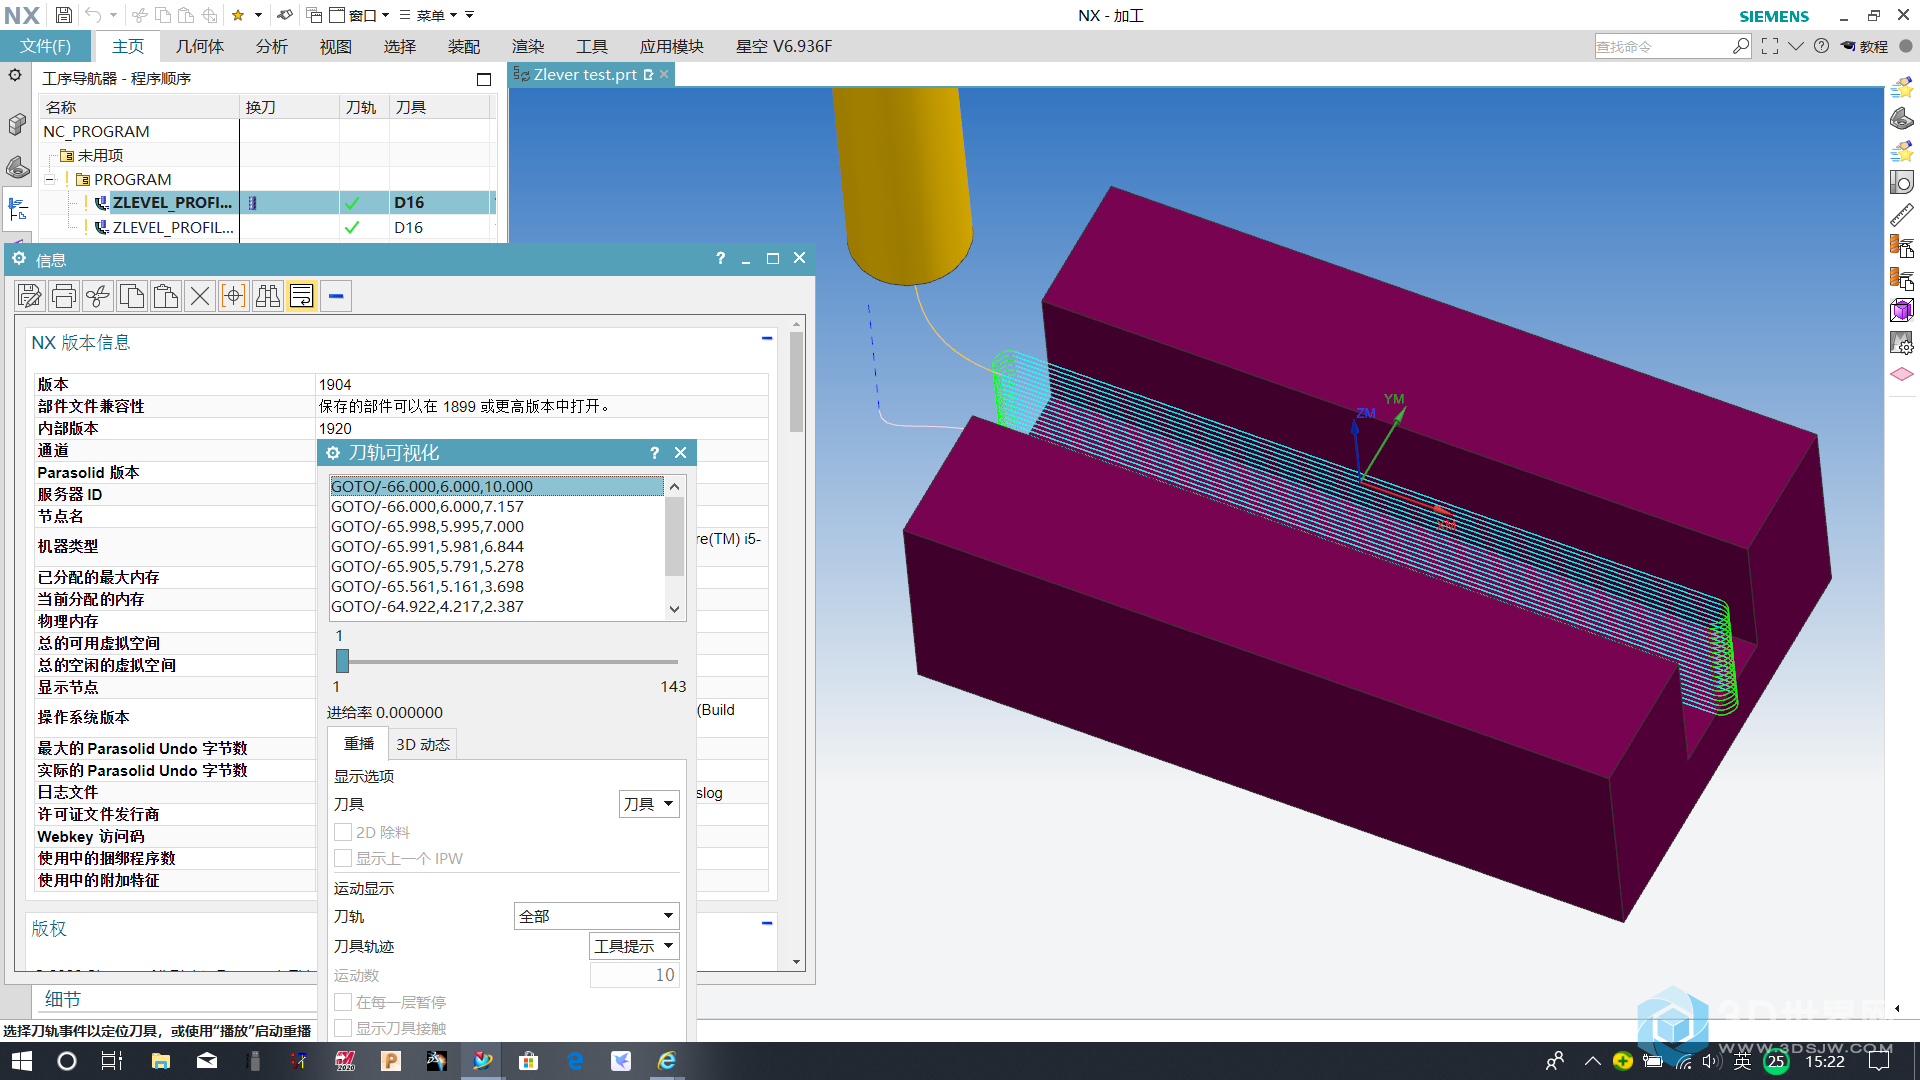Screen dimensions: 1920x1080
Task: Check the 显示上一个 IPW checkbox
Action: pos(343,858)
